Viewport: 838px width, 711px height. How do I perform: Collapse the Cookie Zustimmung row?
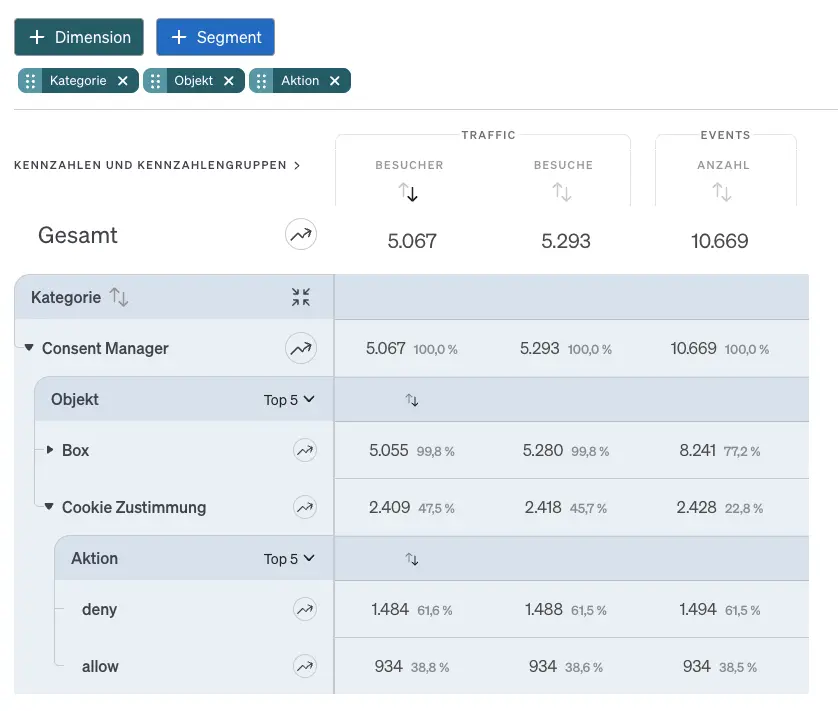49,508
